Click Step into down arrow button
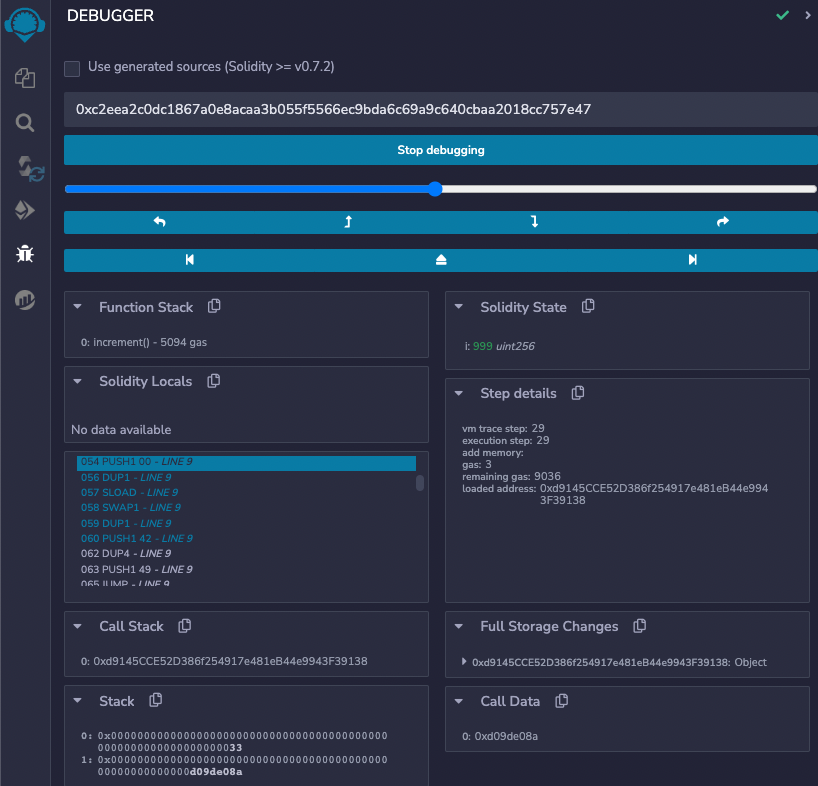Screen dimensions: 818x786 pos(535,222)
